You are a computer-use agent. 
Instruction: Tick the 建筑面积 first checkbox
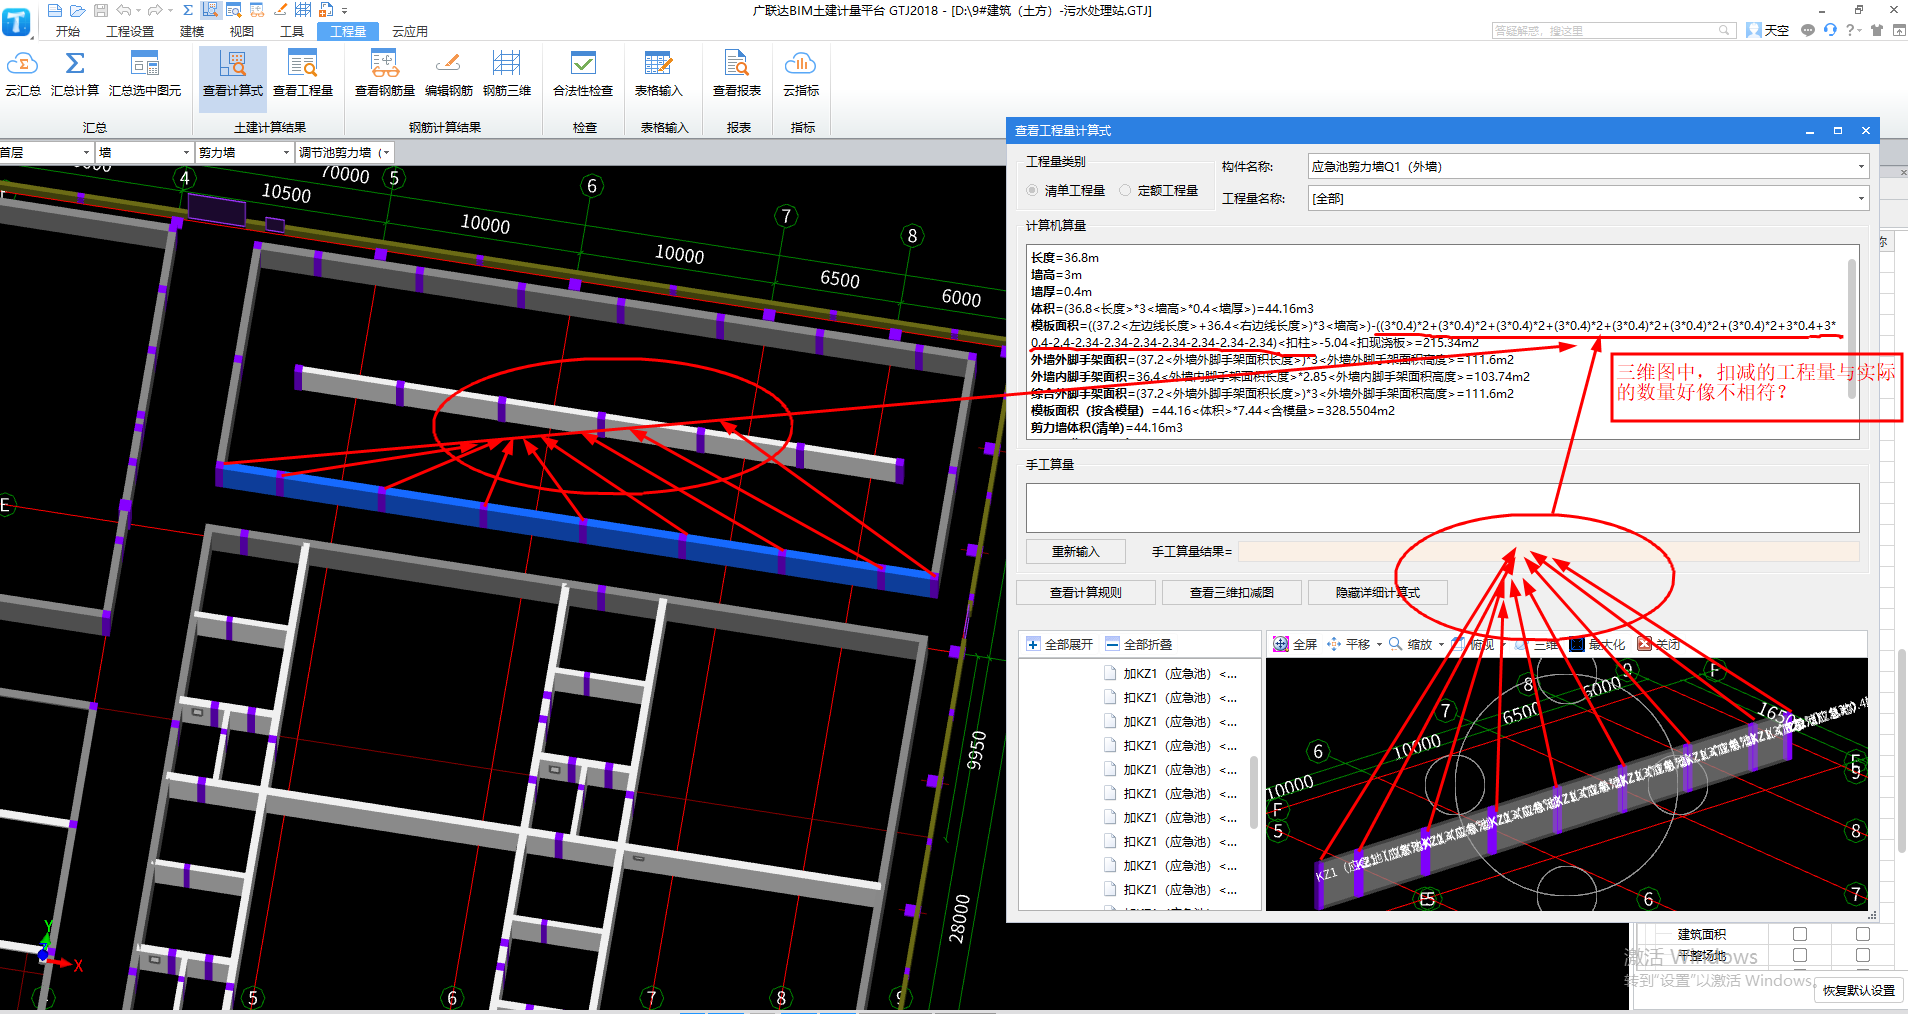(1800, 934)
